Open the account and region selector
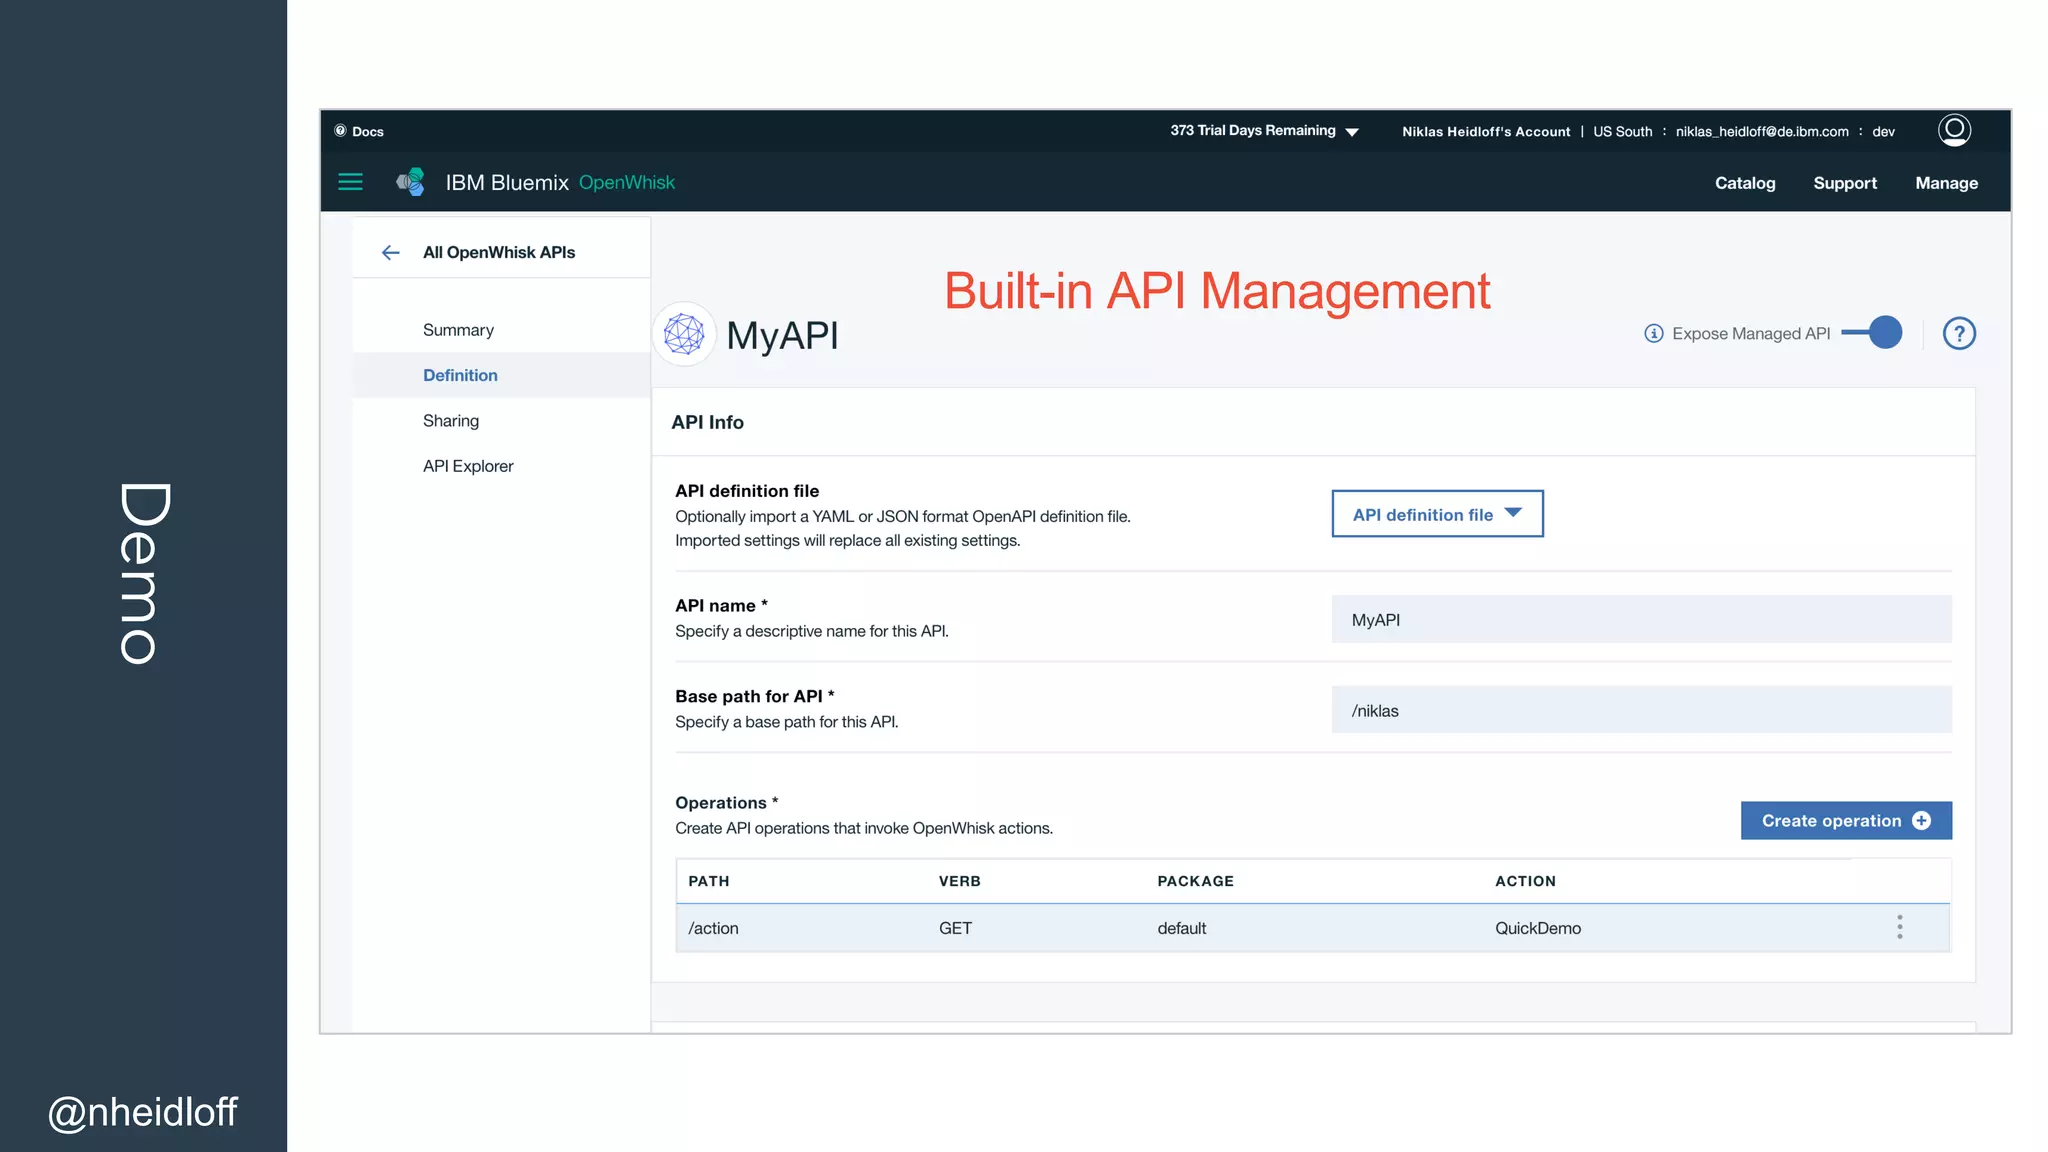This screenshot has width=2048, height=1152. [1647, 132]
